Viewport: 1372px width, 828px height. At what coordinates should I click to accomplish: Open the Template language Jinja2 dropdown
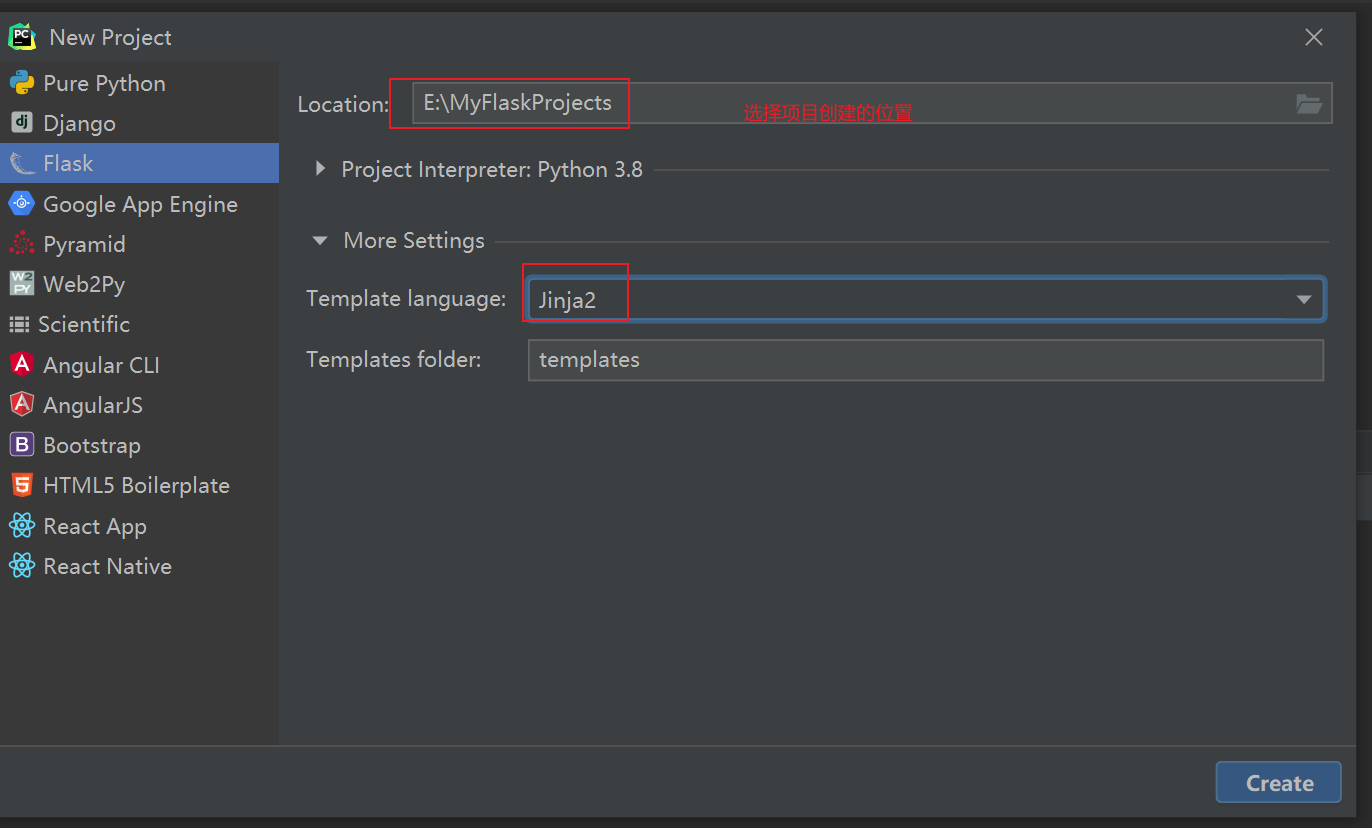coord(926,299)
